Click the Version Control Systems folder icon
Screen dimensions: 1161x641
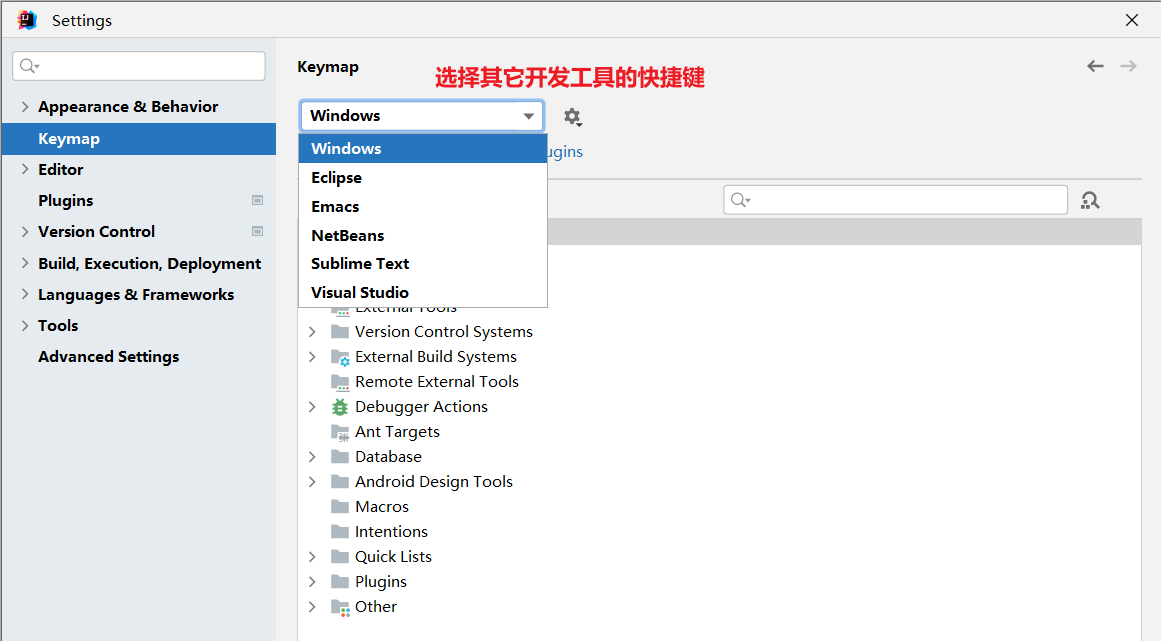coord(340,332)
